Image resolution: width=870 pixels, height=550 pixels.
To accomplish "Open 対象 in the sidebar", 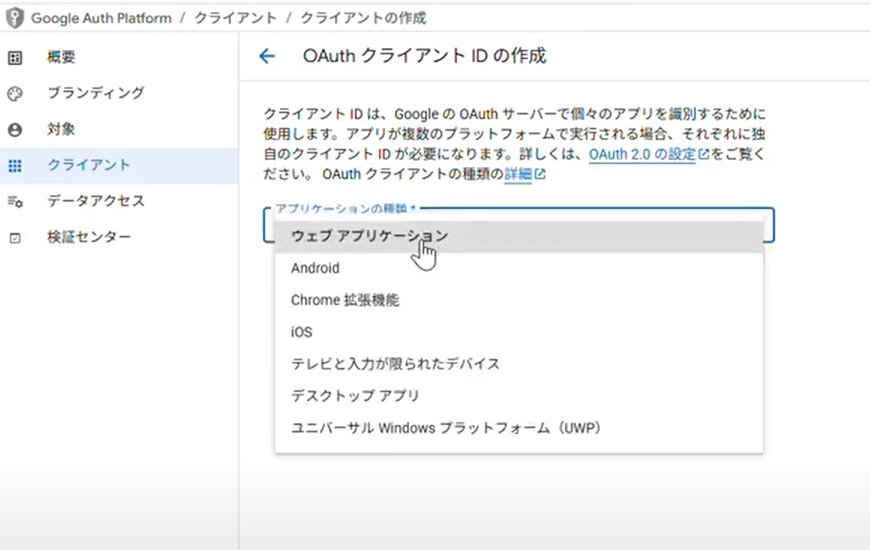I will [x=119, y=129].
